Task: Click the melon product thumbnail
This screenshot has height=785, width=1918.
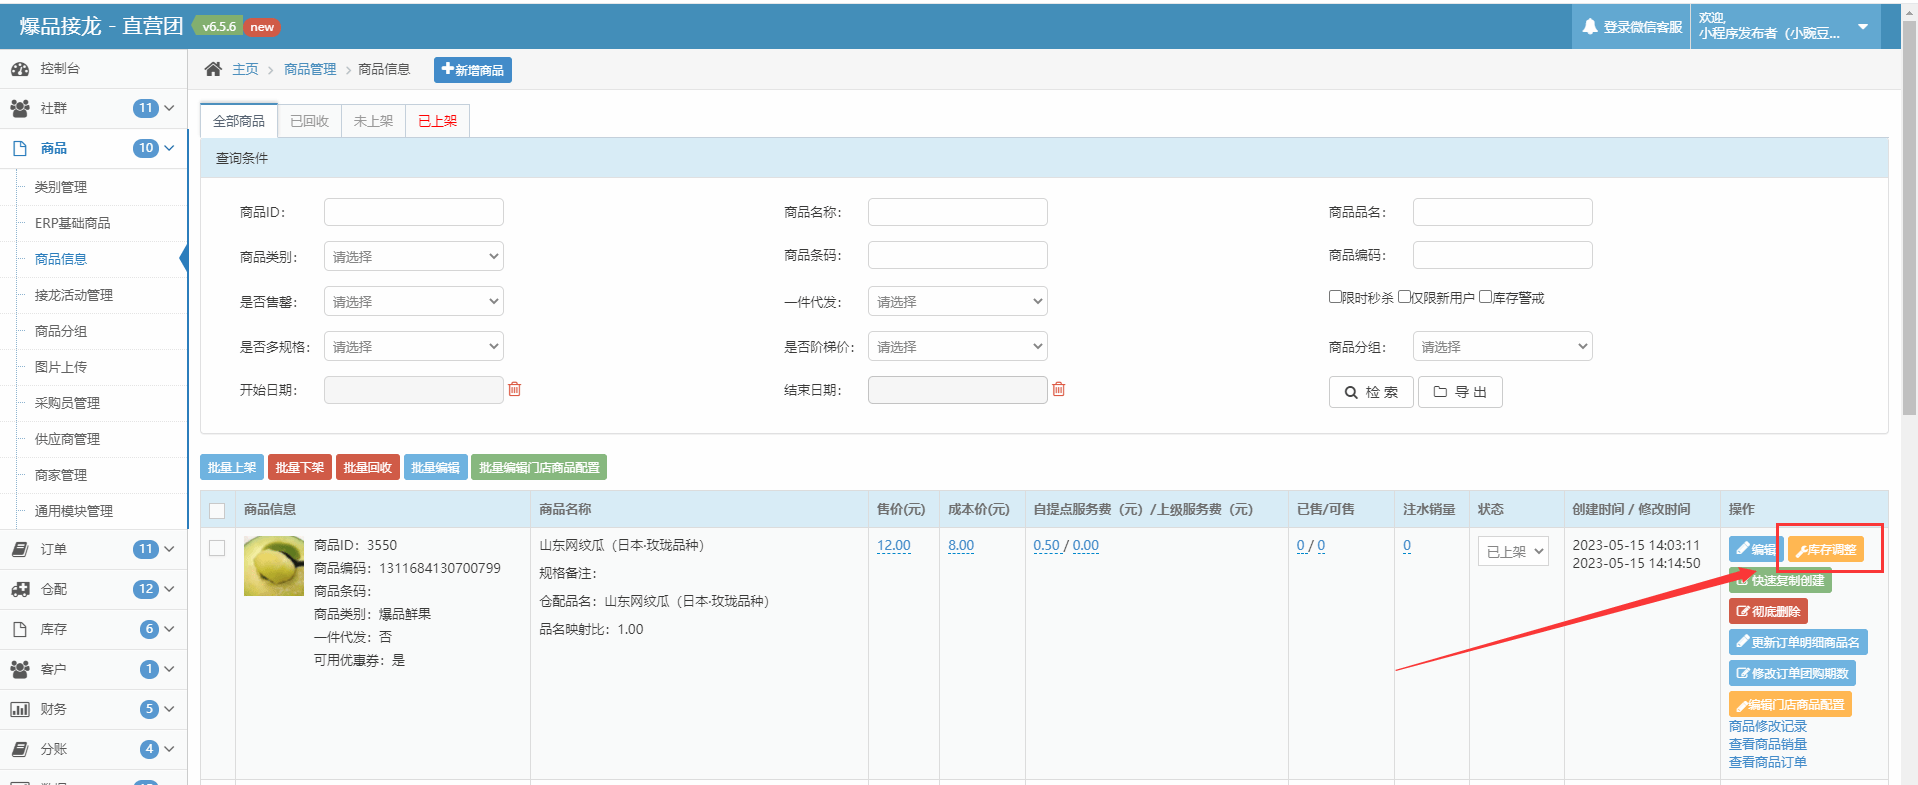Action: pyautogui.click(x=274, y=566)
